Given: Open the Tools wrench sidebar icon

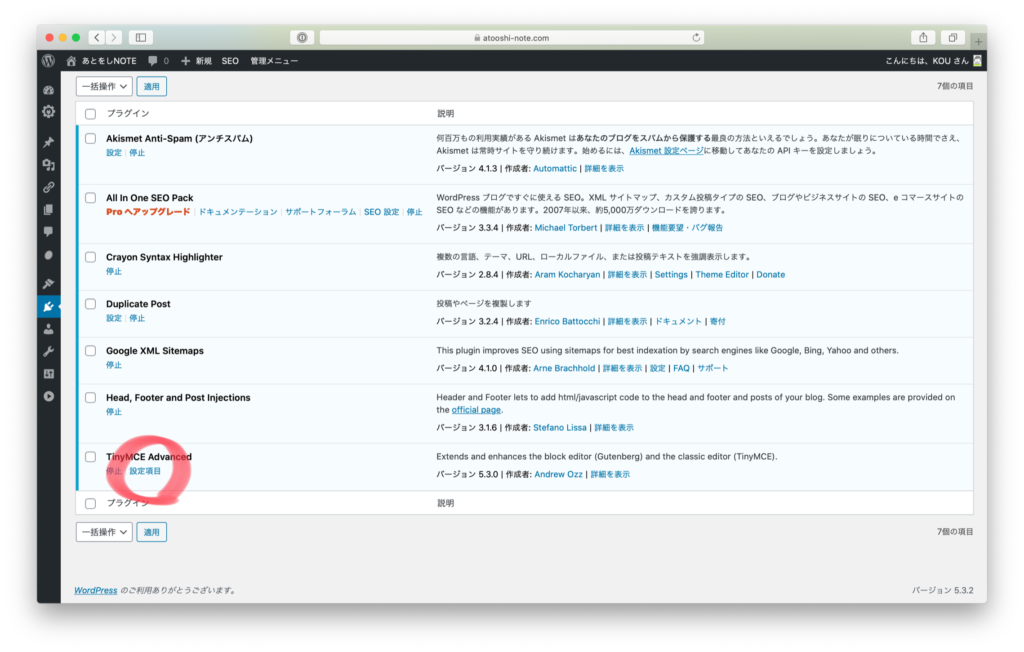Looking at the screenshot, I should 48,351.
